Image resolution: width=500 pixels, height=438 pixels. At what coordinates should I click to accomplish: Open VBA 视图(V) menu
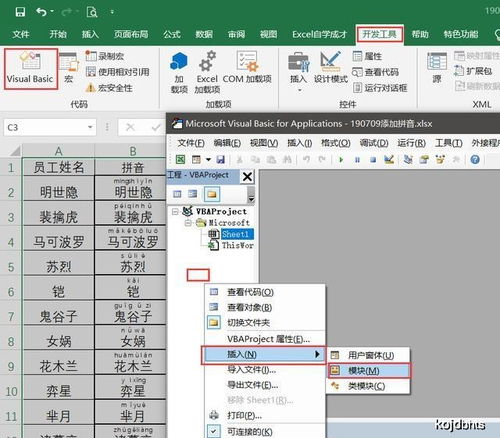tap(264, 143)
